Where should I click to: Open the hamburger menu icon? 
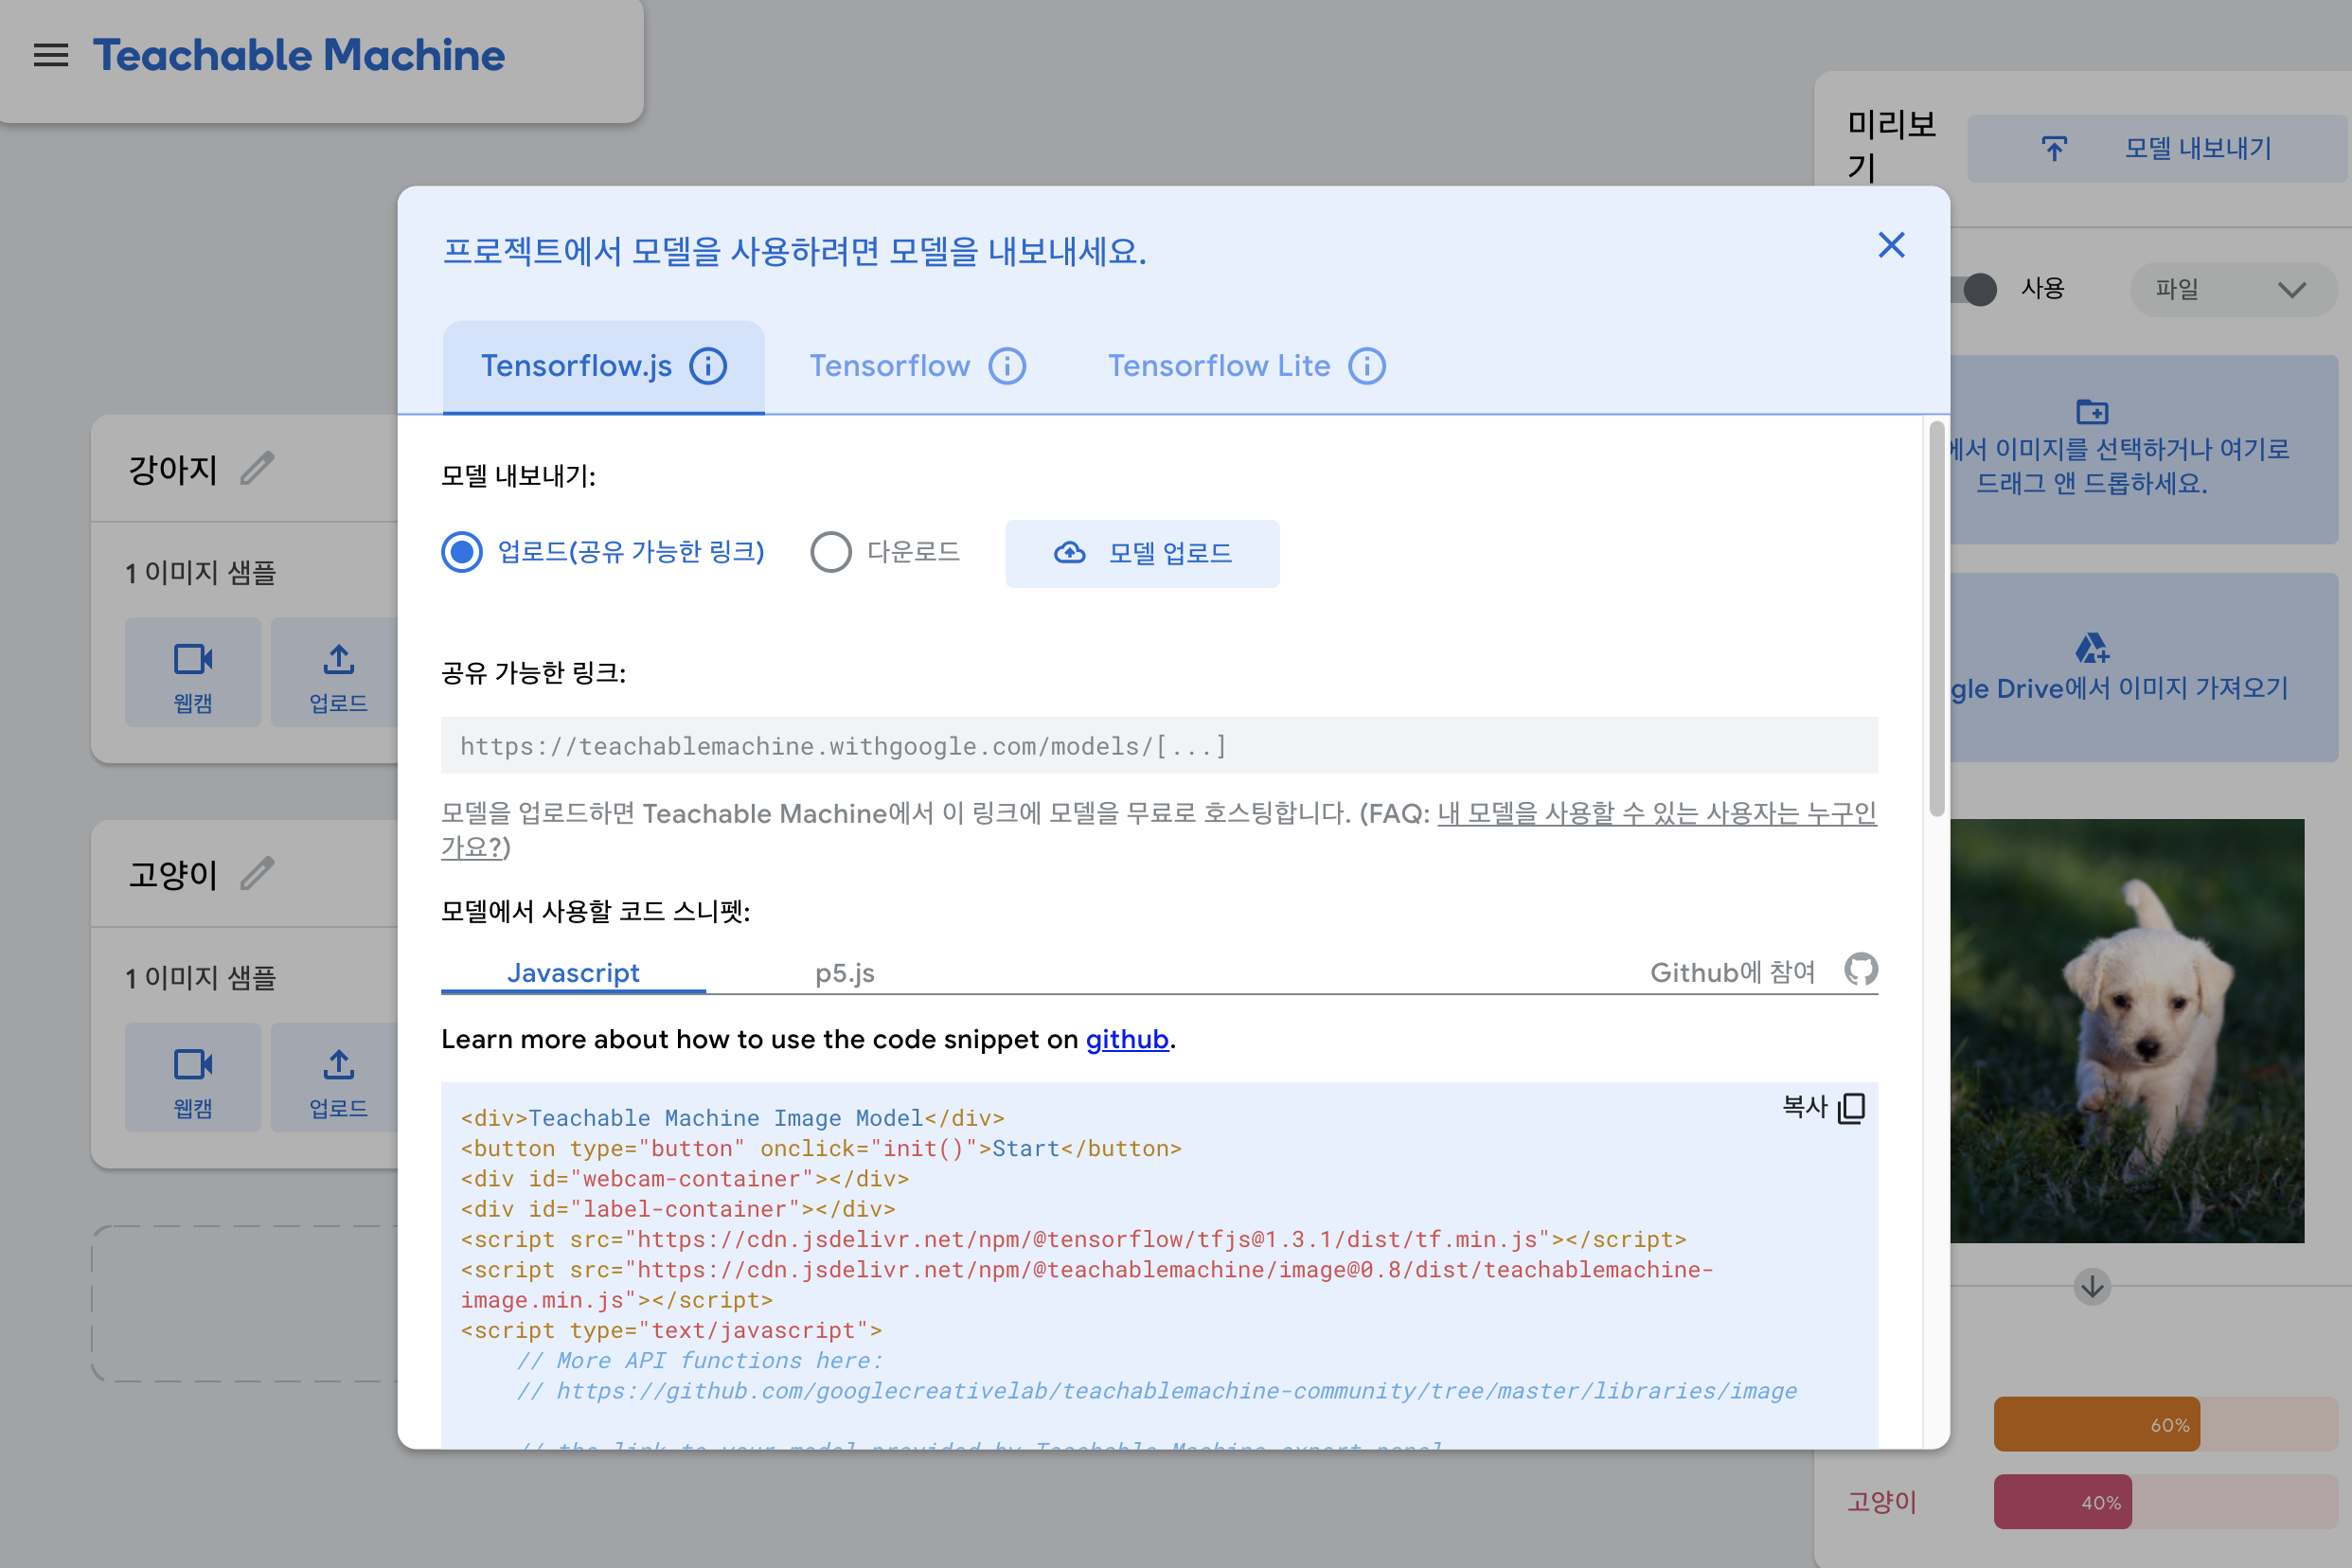pos(51,55)
